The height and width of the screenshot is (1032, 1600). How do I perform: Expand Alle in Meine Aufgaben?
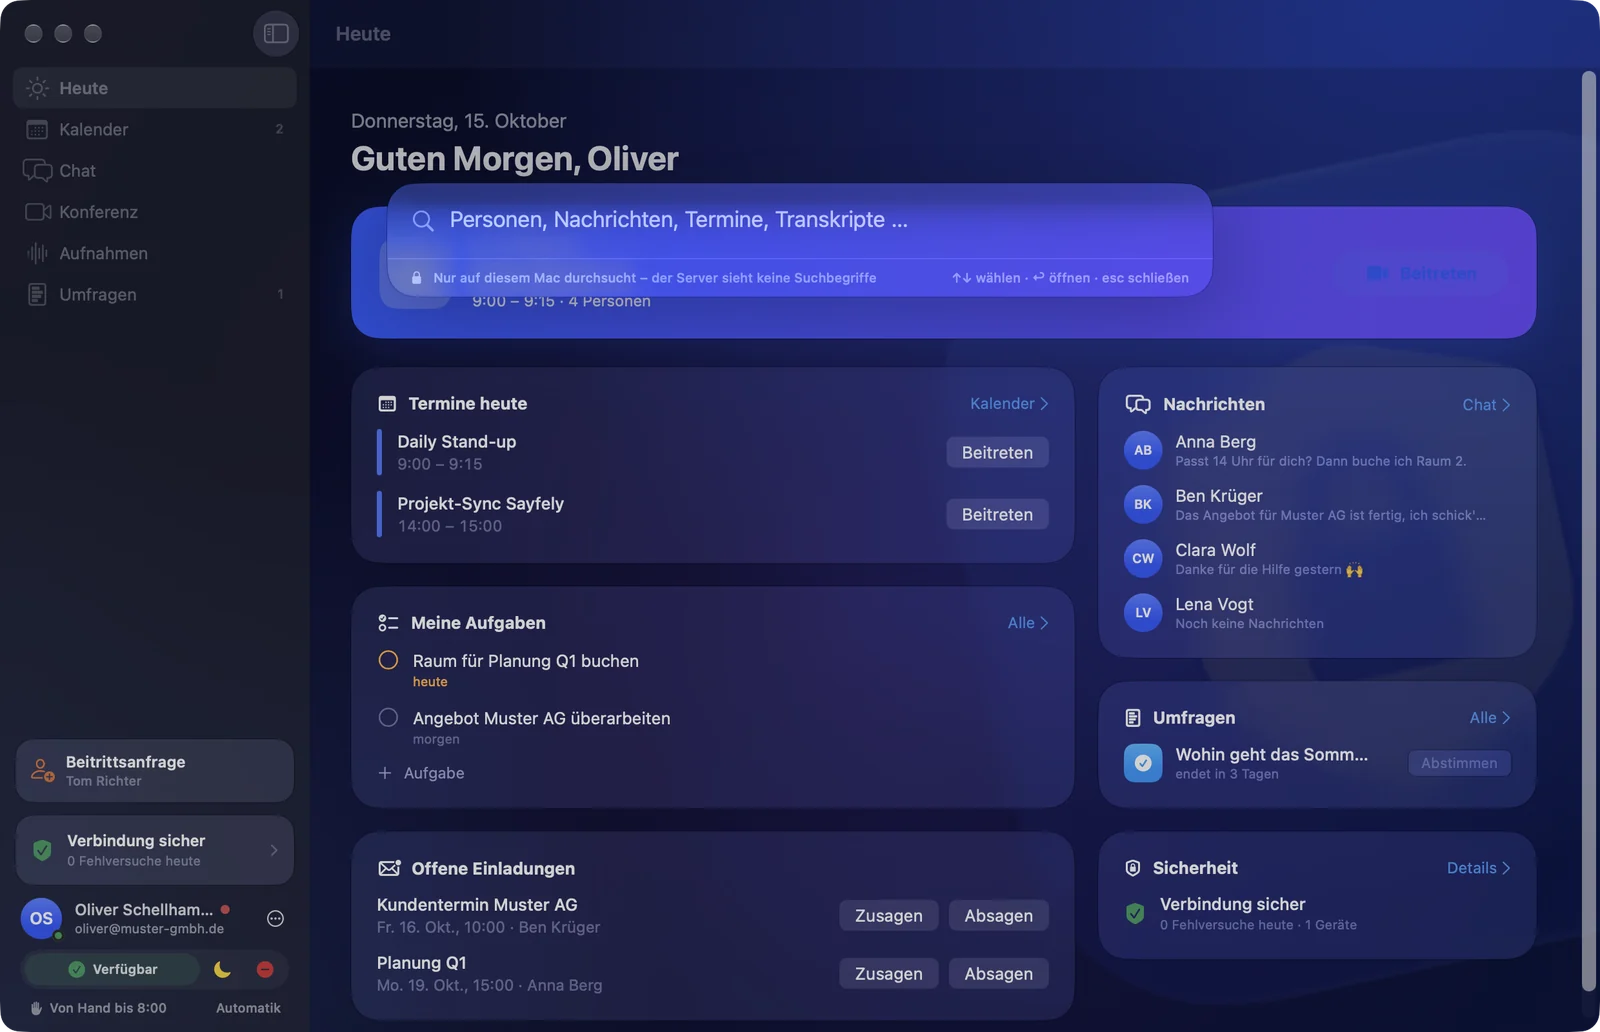click(x=1028, y=622)
